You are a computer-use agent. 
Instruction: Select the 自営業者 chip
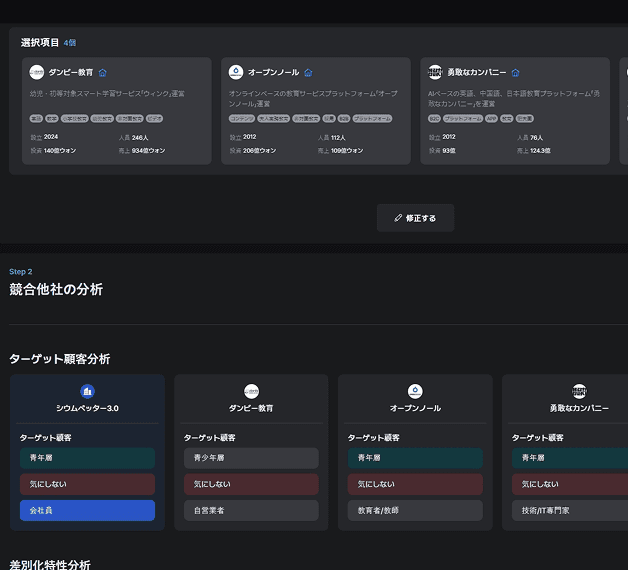[251, 510]
